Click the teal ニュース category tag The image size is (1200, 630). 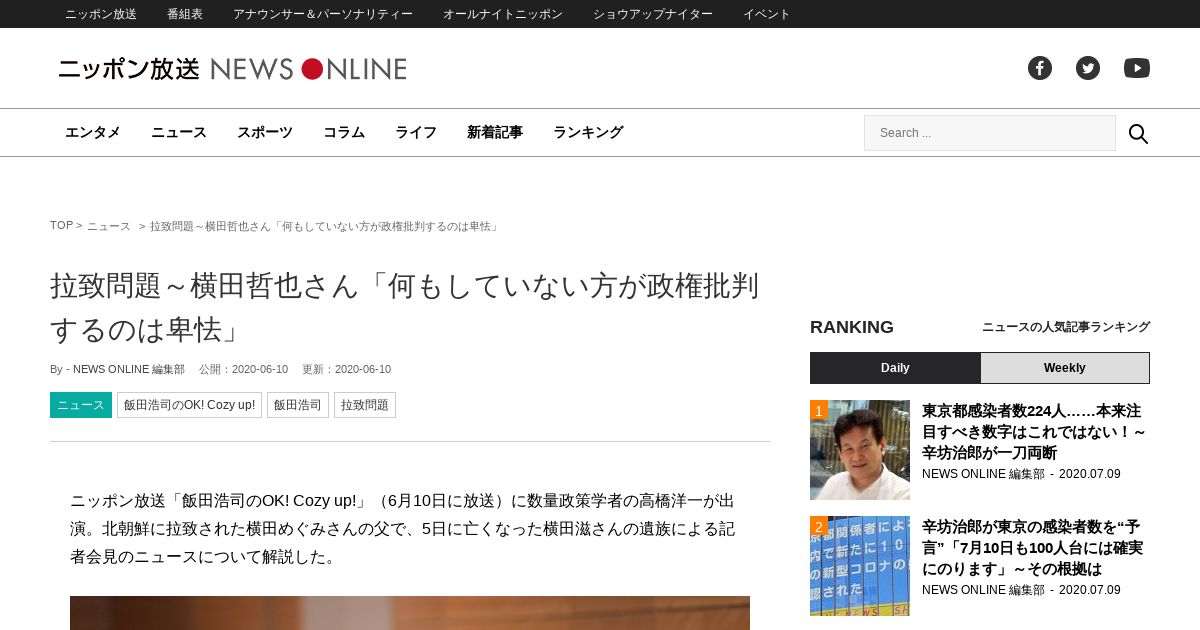pos(81,405)
